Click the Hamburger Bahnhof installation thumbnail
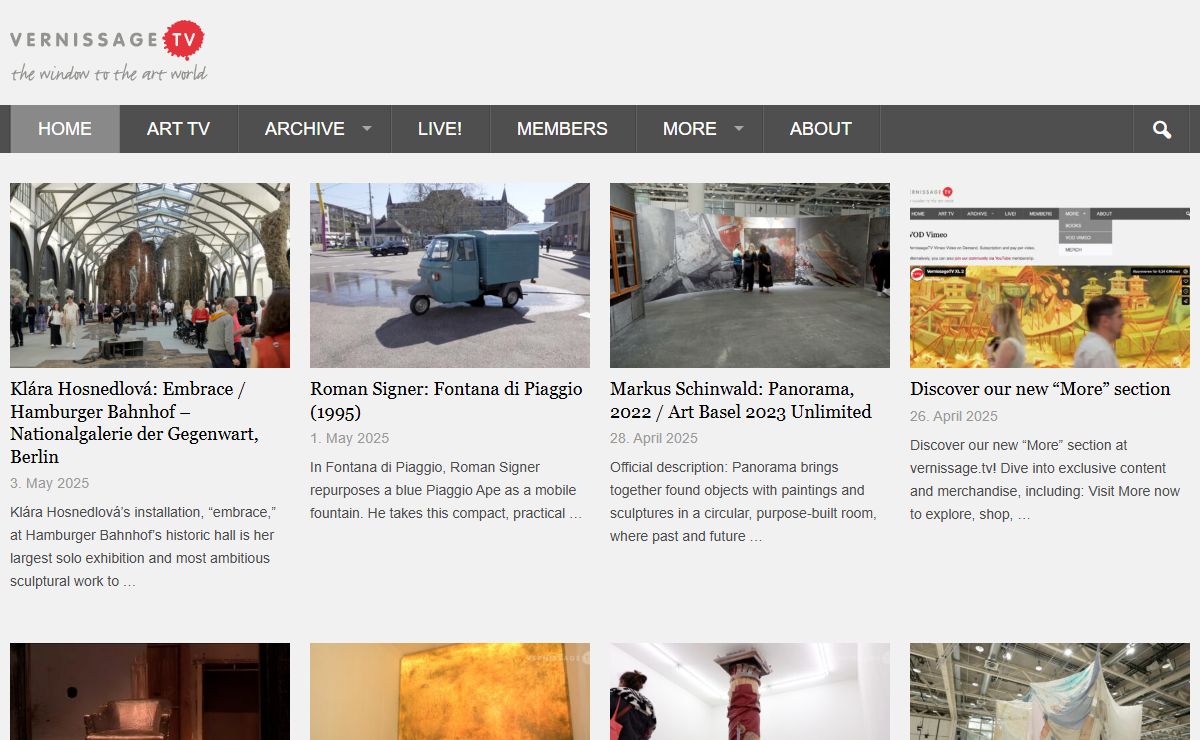This screenshot has height=740, width=1200. 150,275
